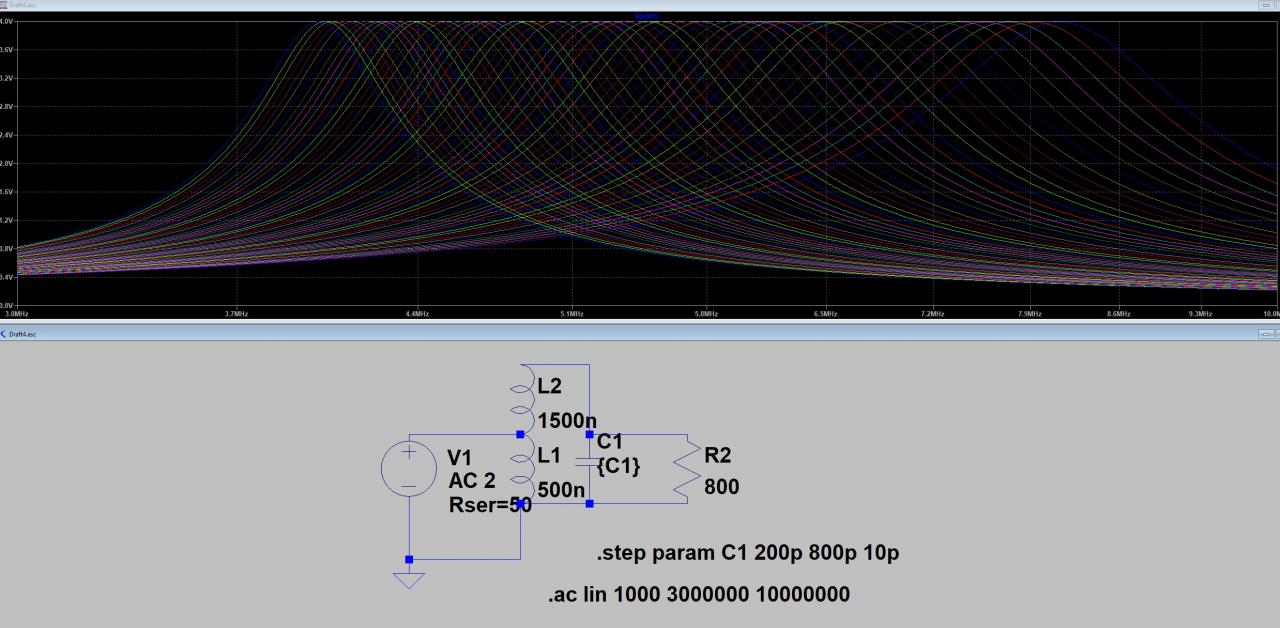Click the .step param C1 directive
This screenshot has width=1280, height=628.
point(747,553)
